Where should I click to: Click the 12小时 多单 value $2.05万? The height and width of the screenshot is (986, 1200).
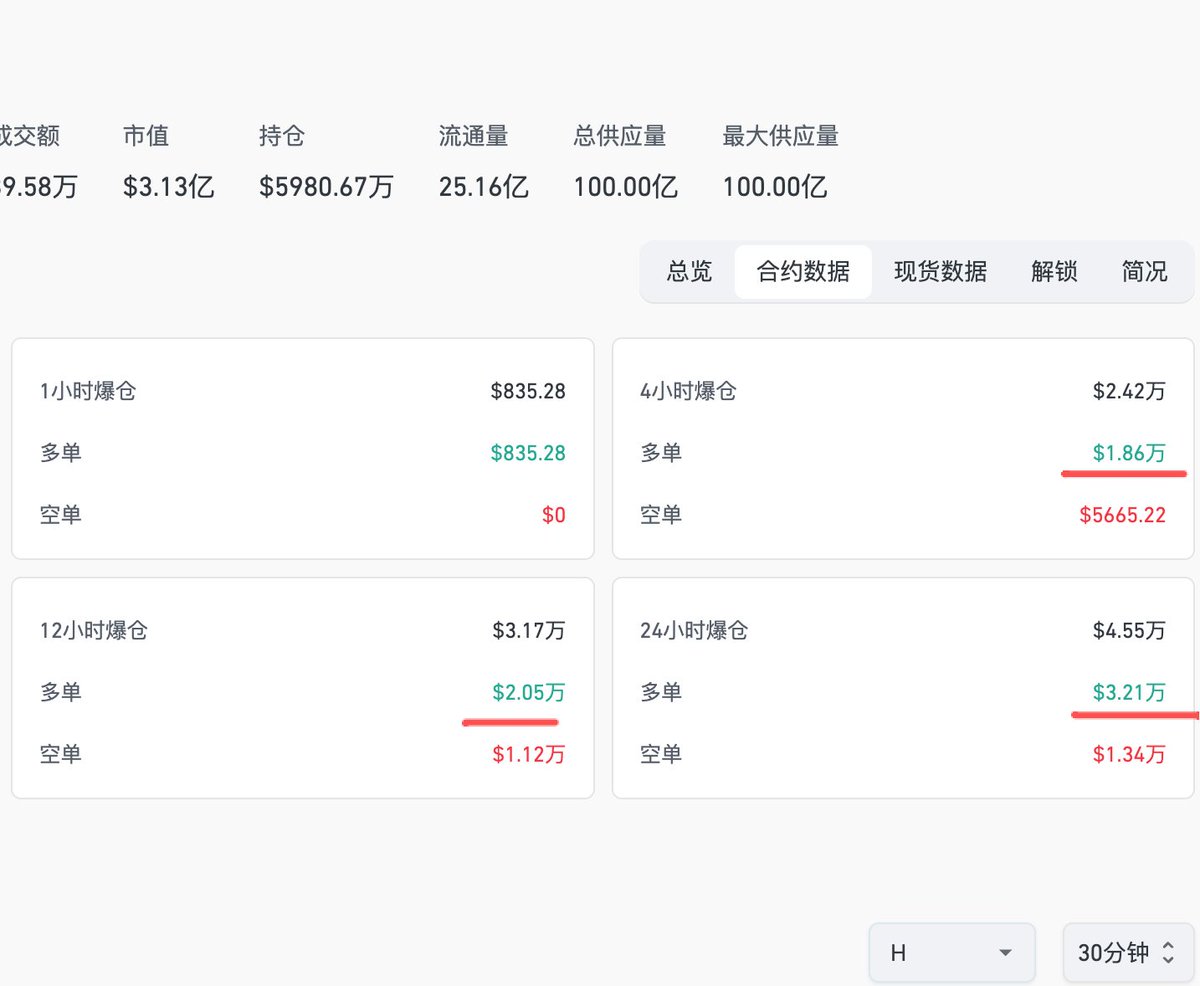click(528, 692)
